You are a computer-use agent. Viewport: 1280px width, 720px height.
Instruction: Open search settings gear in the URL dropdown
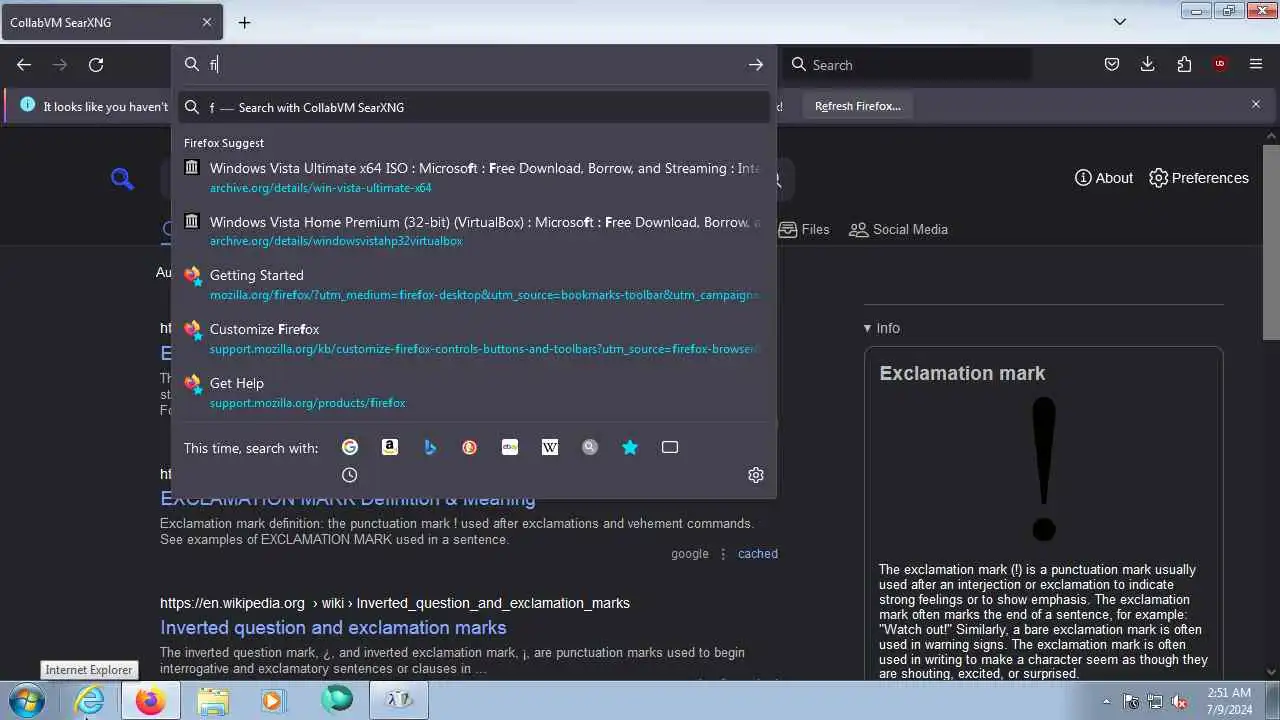click(x=756, y=475)
